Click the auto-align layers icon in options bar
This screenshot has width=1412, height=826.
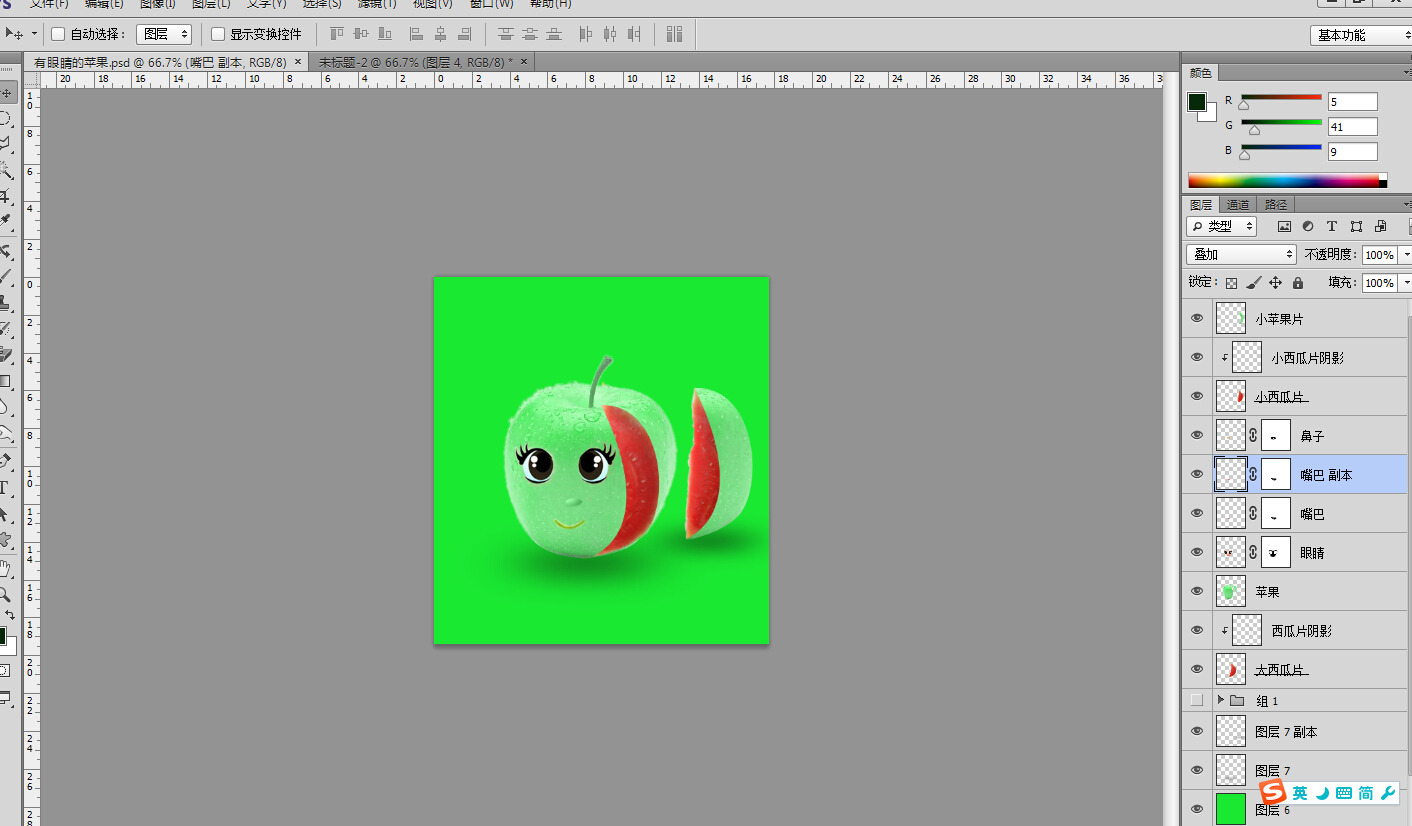tap(674, 34)
